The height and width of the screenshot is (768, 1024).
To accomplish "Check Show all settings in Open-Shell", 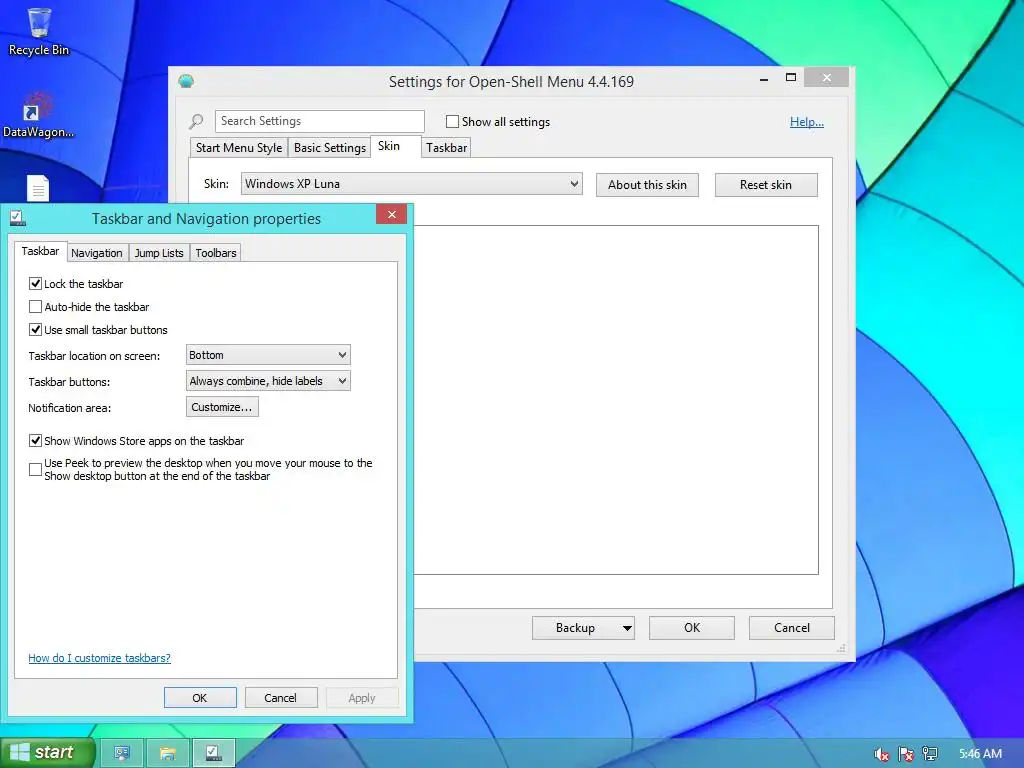I will [452, 121].
